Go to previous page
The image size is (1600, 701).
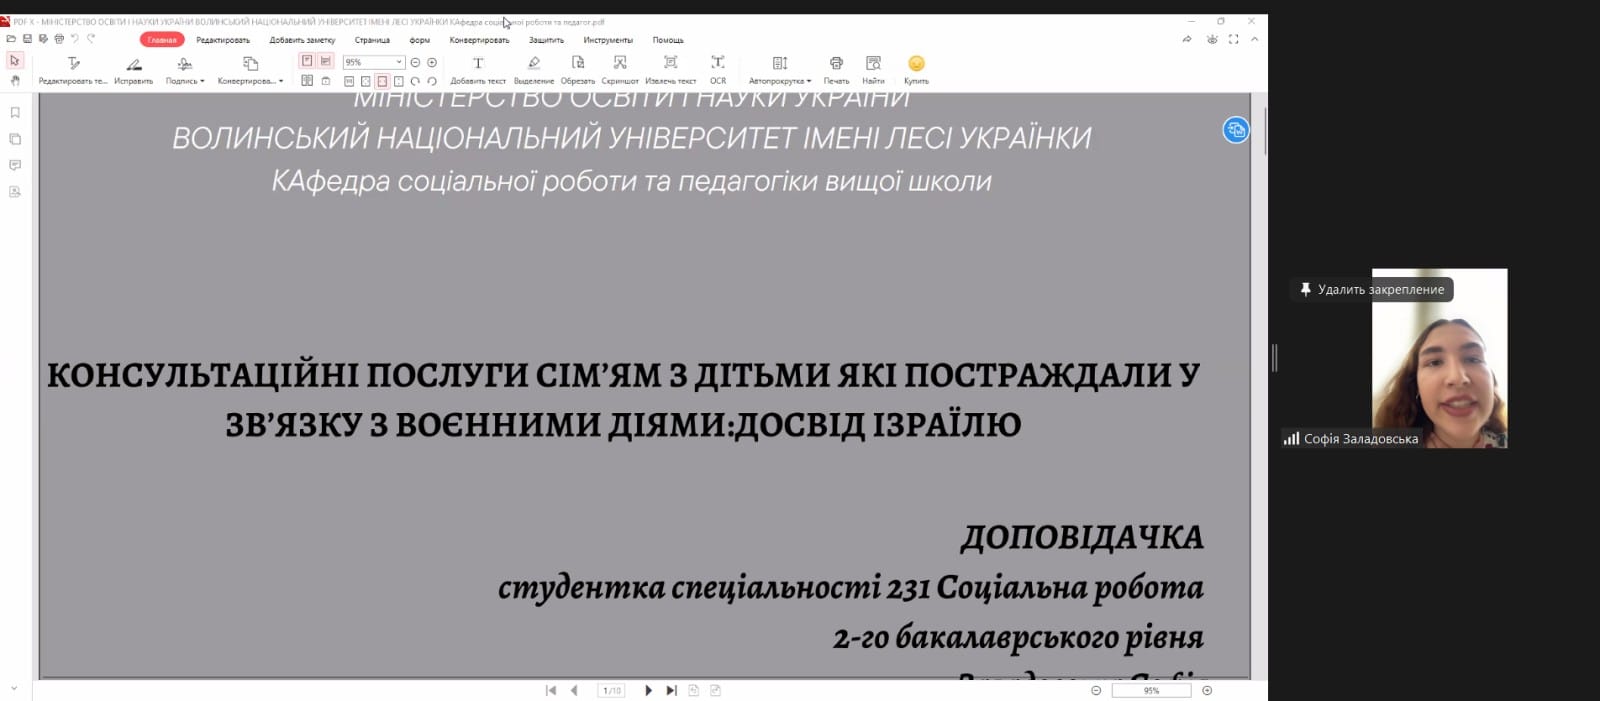[x=574, y=690]
